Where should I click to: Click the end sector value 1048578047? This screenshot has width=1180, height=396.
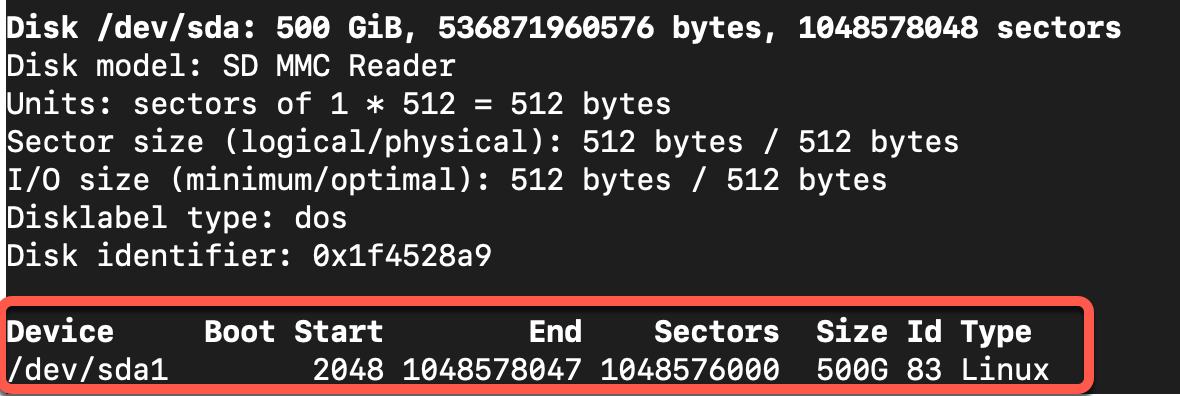[x=492, y=370]
